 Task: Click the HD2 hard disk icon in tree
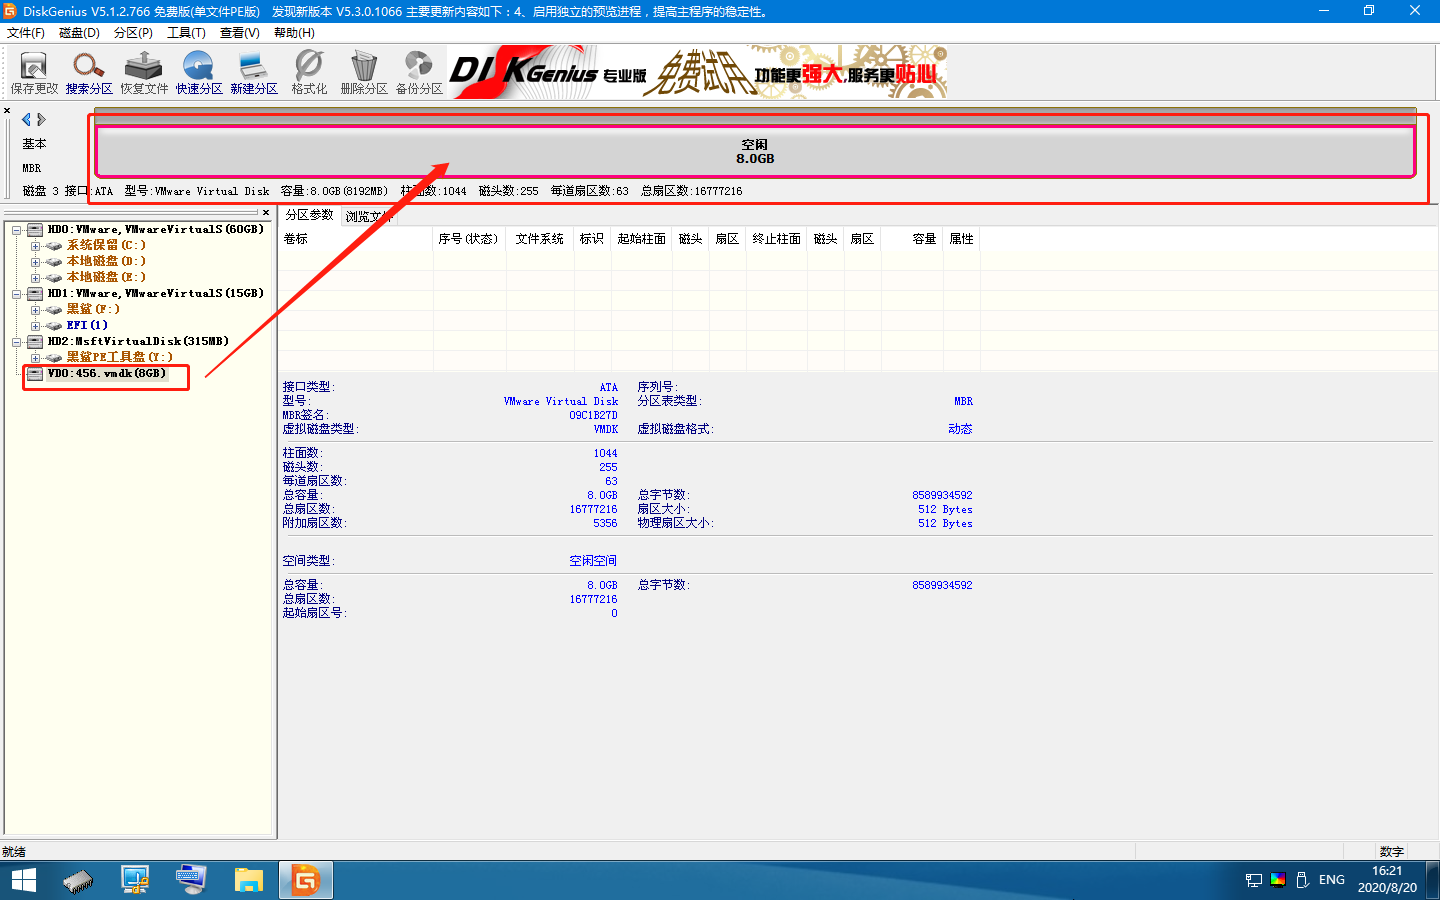(x=35, y=342)
